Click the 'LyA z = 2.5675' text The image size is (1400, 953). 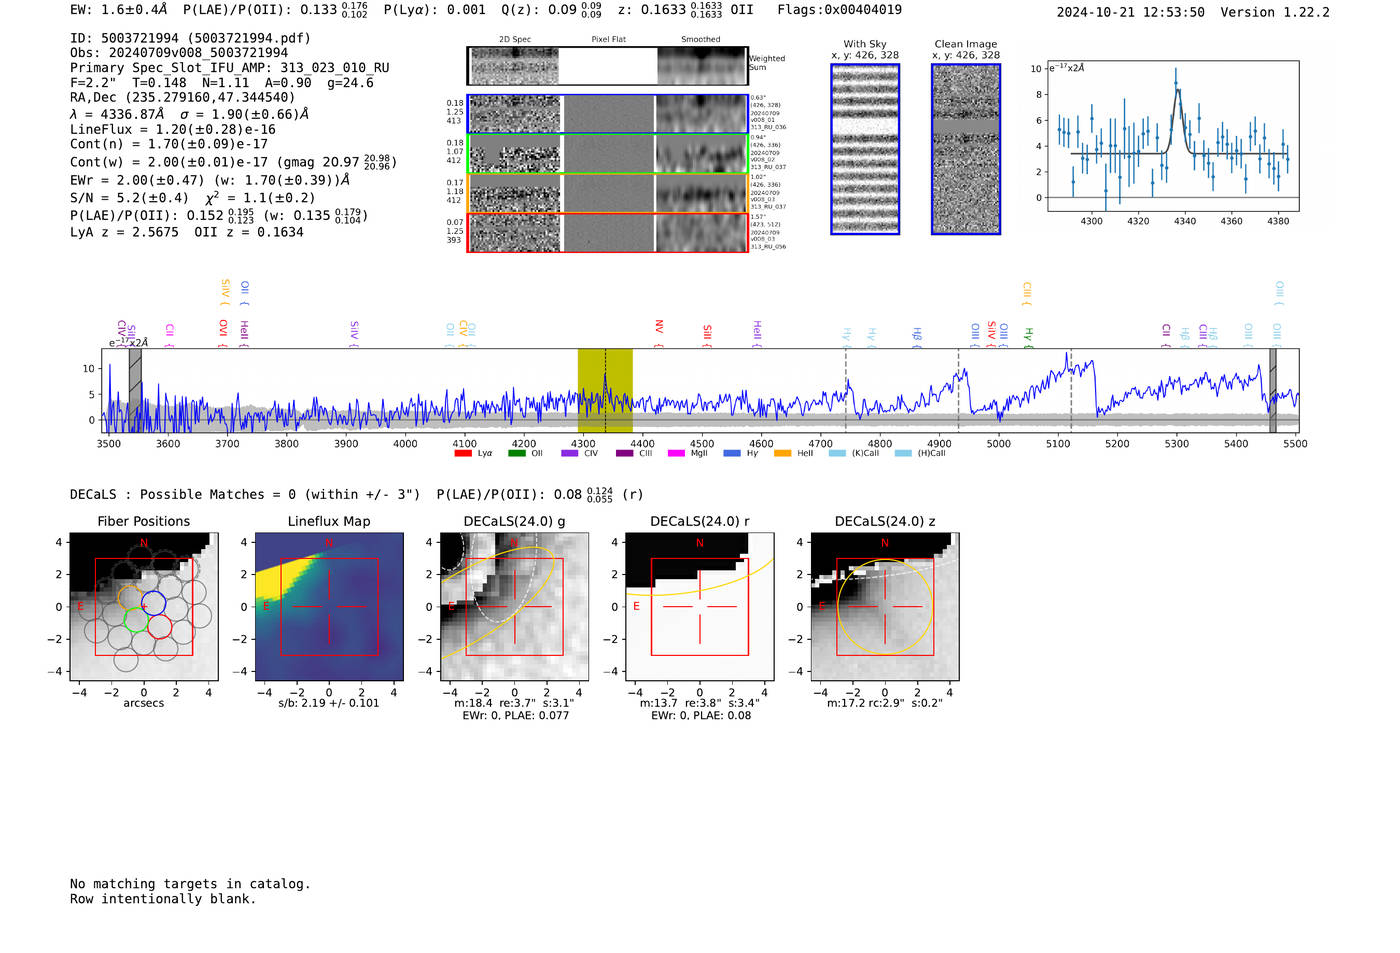124,232
